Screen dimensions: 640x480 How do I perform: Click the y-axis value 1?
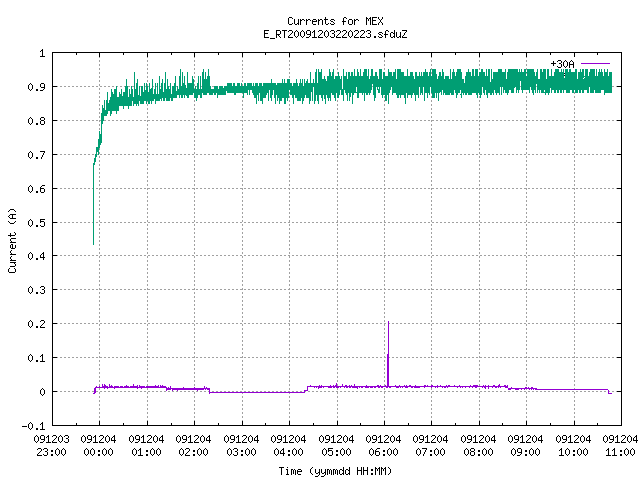click(42, 53)
